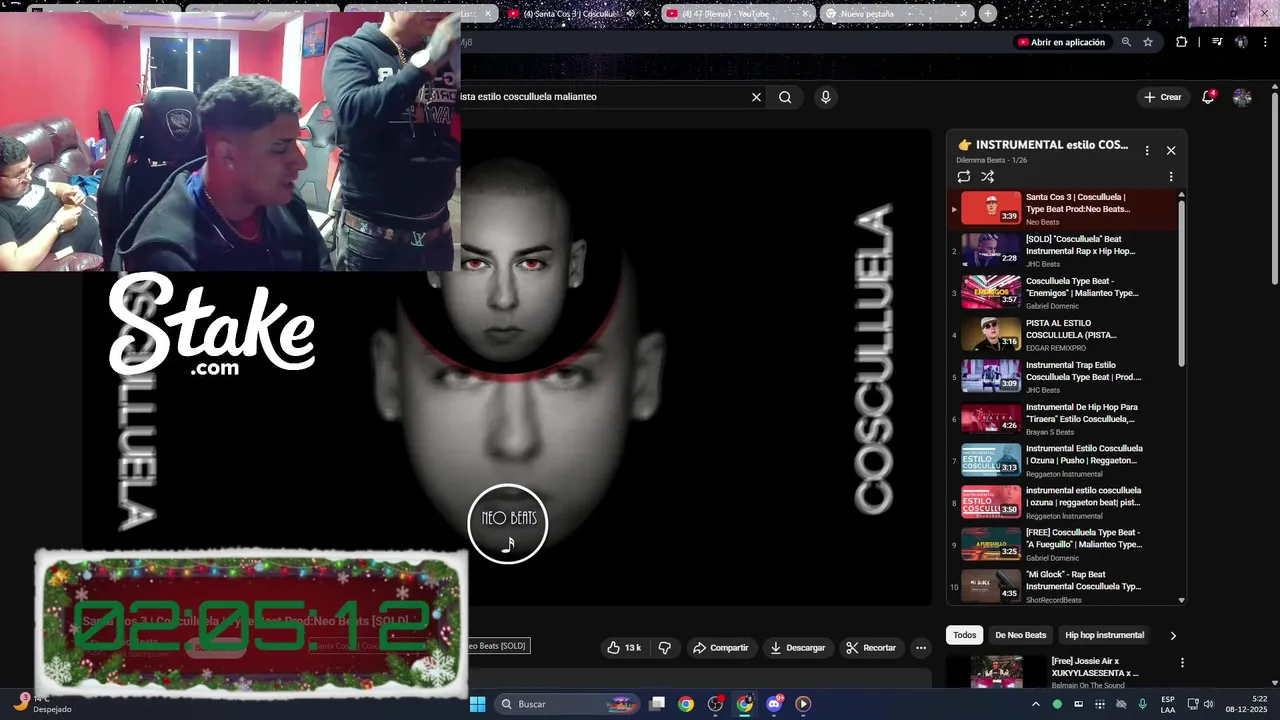Play instrumental estilo cosculluela ozuna reggaeton item
The image size is (1280, 720).
coord(1064,502)
